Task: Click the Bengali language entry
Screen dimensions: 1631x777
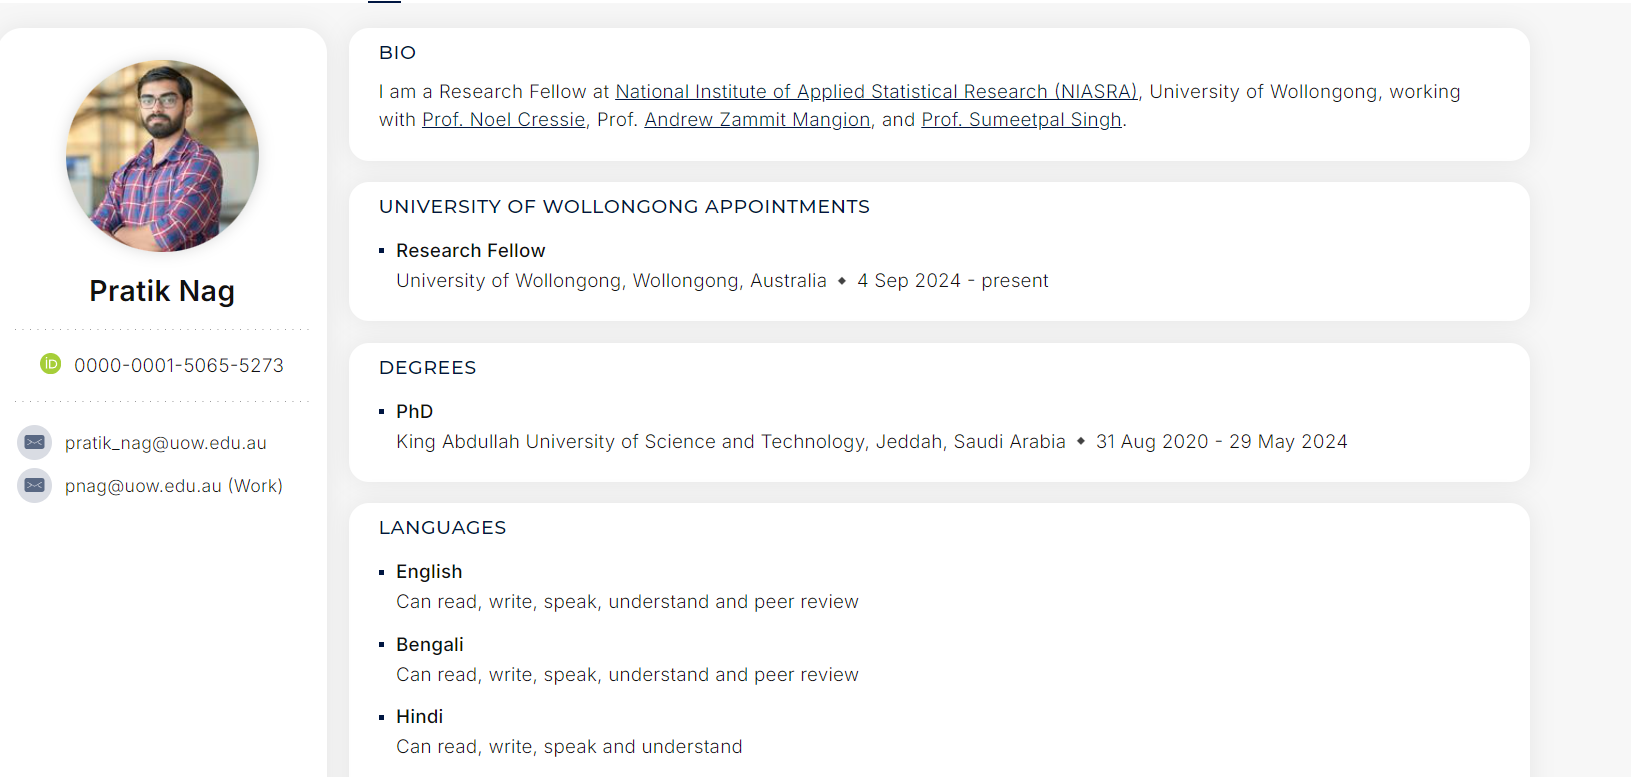Action: (430, 645)
